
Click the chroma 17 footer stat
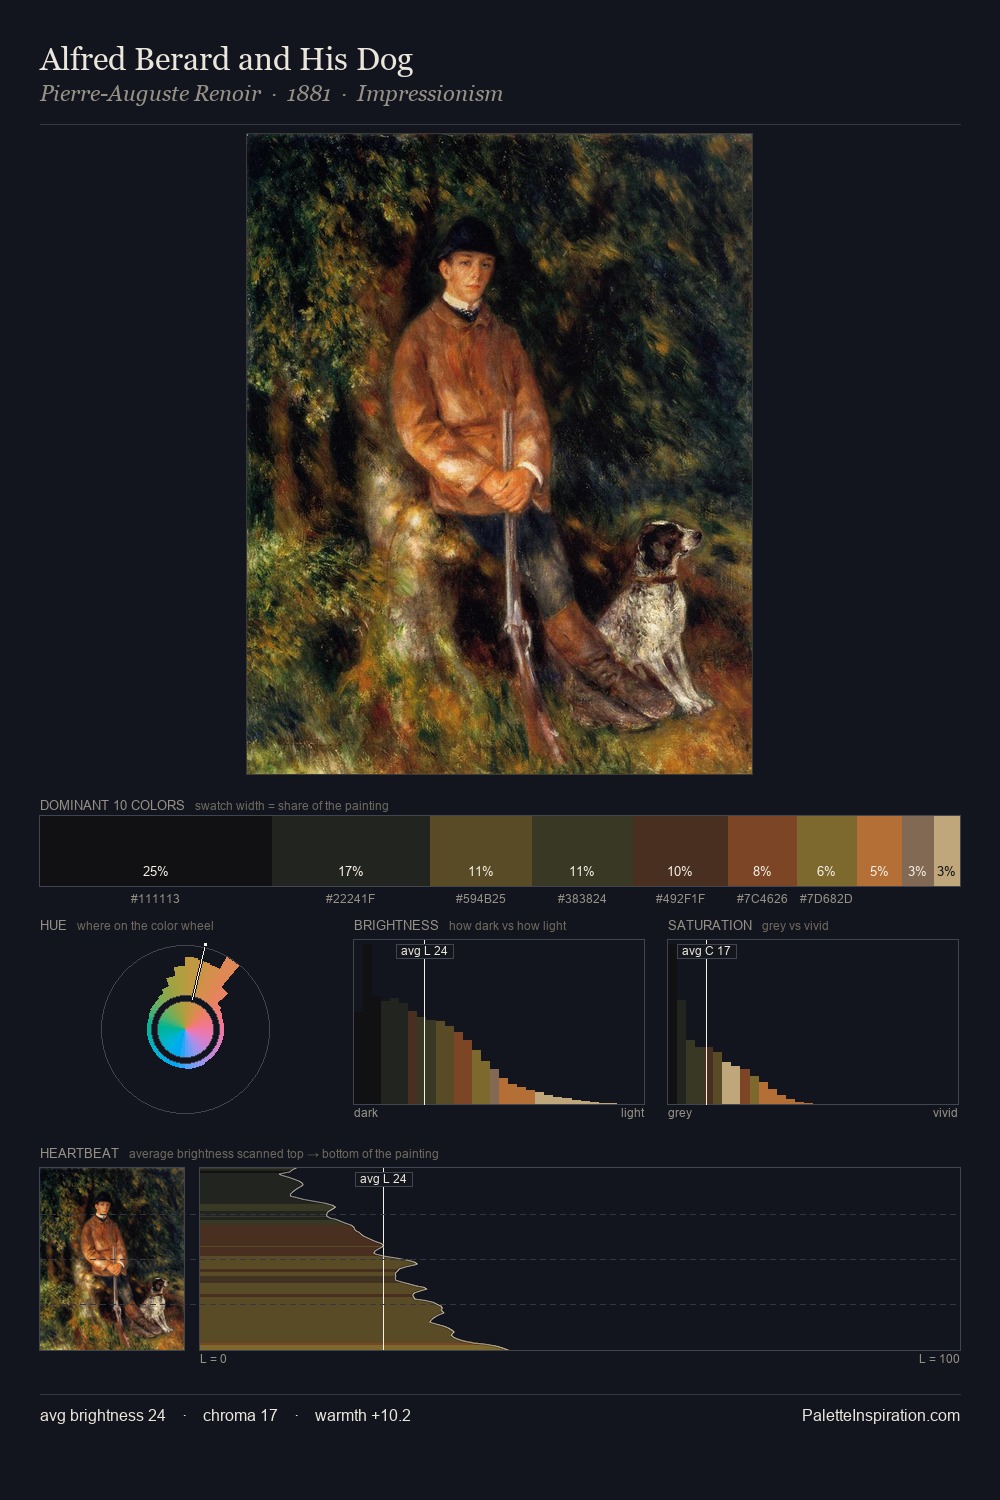click(x=240, y=1415)
